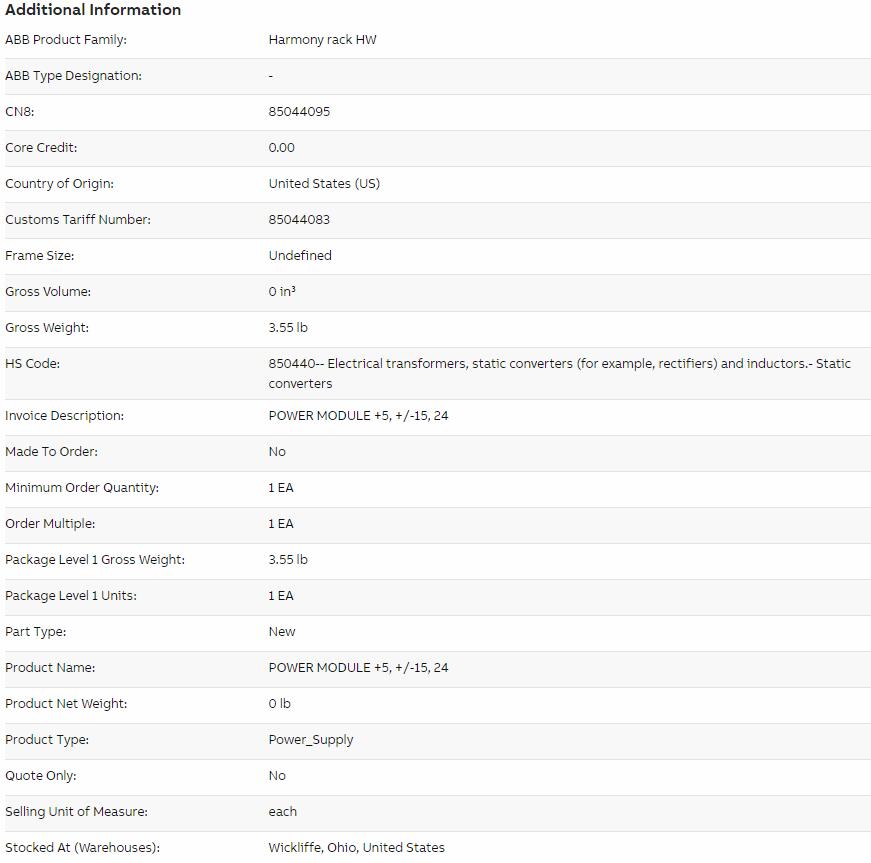871x863 pixels.
Task: Select the Harmony rack HW value
Action: tap(322, 40)
